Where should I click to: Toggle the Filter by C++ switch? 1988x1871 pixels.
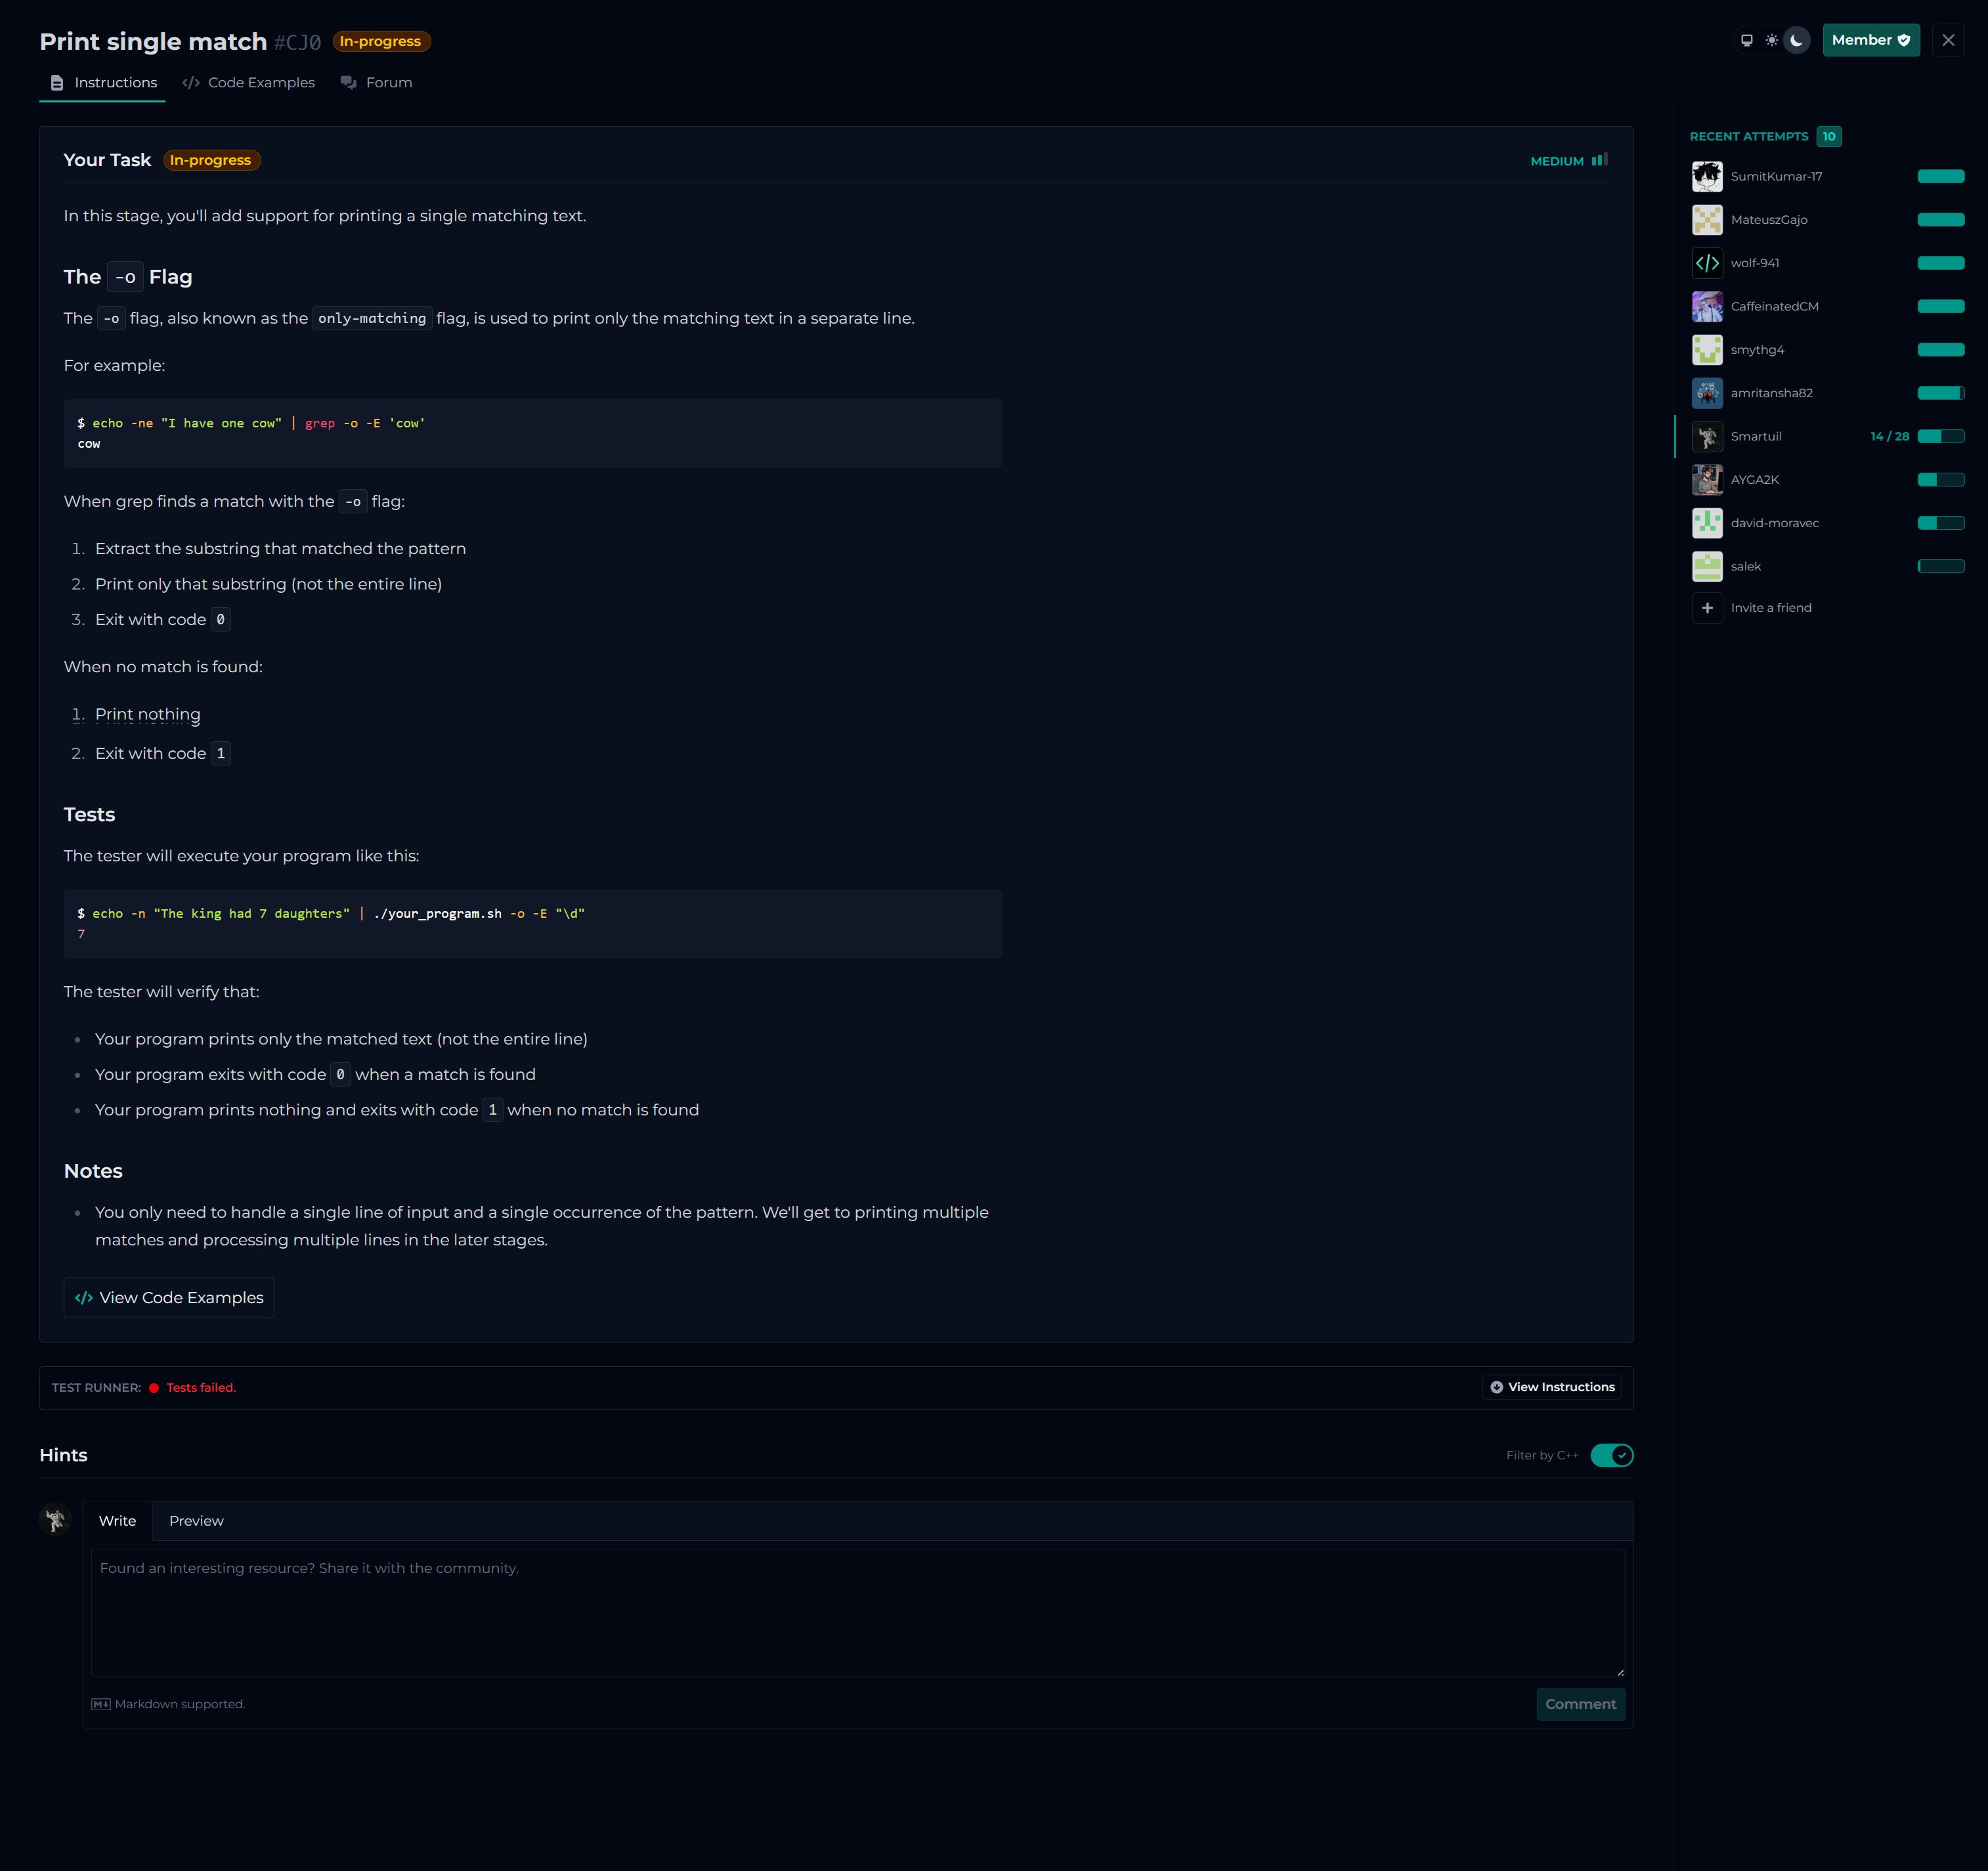pyautogui.click(x=1611, y=1455)
